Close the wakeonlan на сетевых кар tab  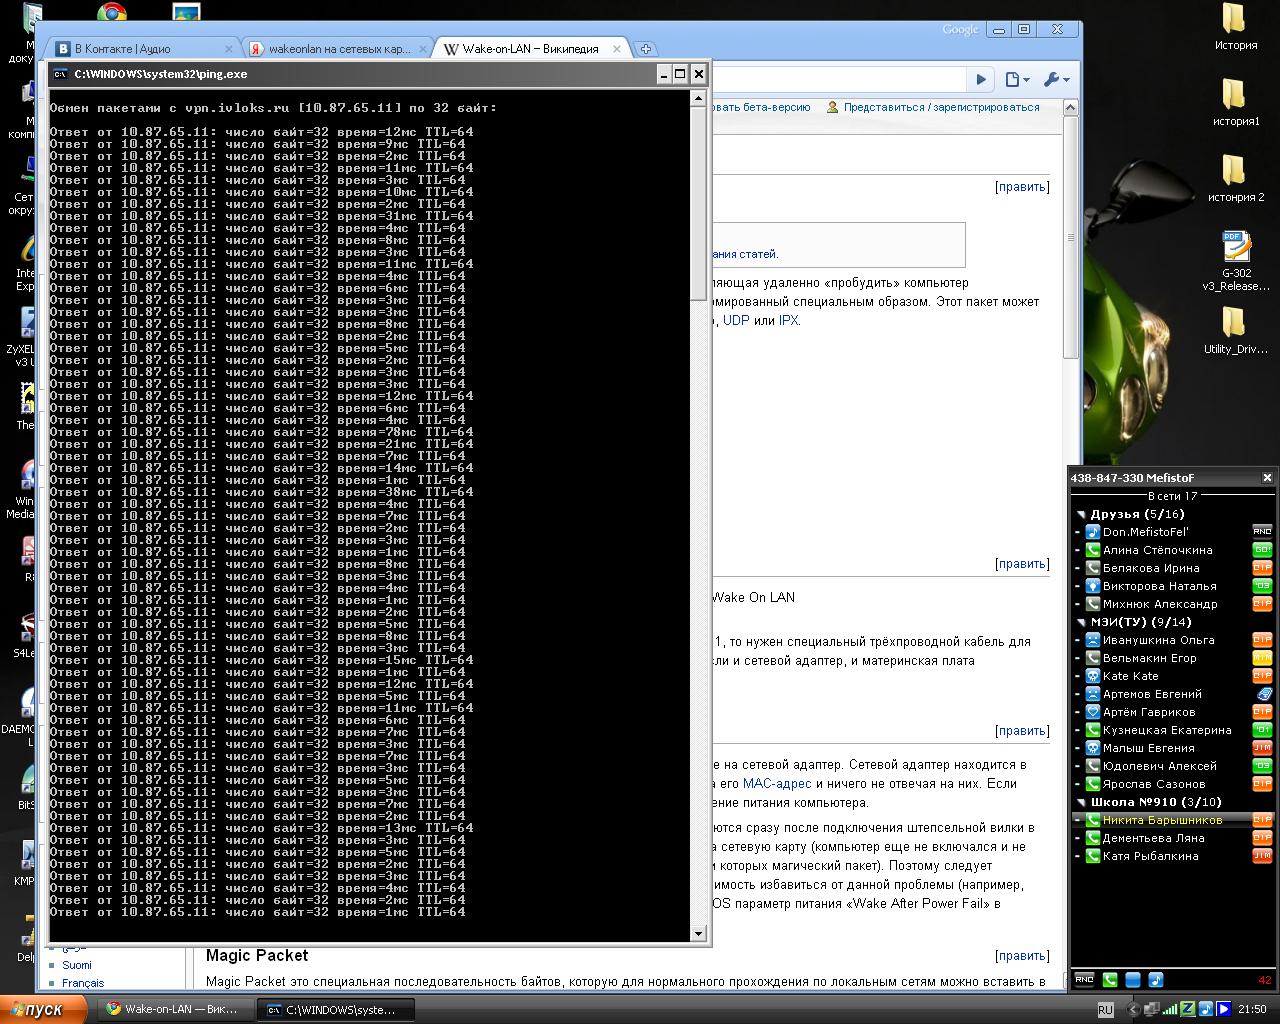coord(422,48)
